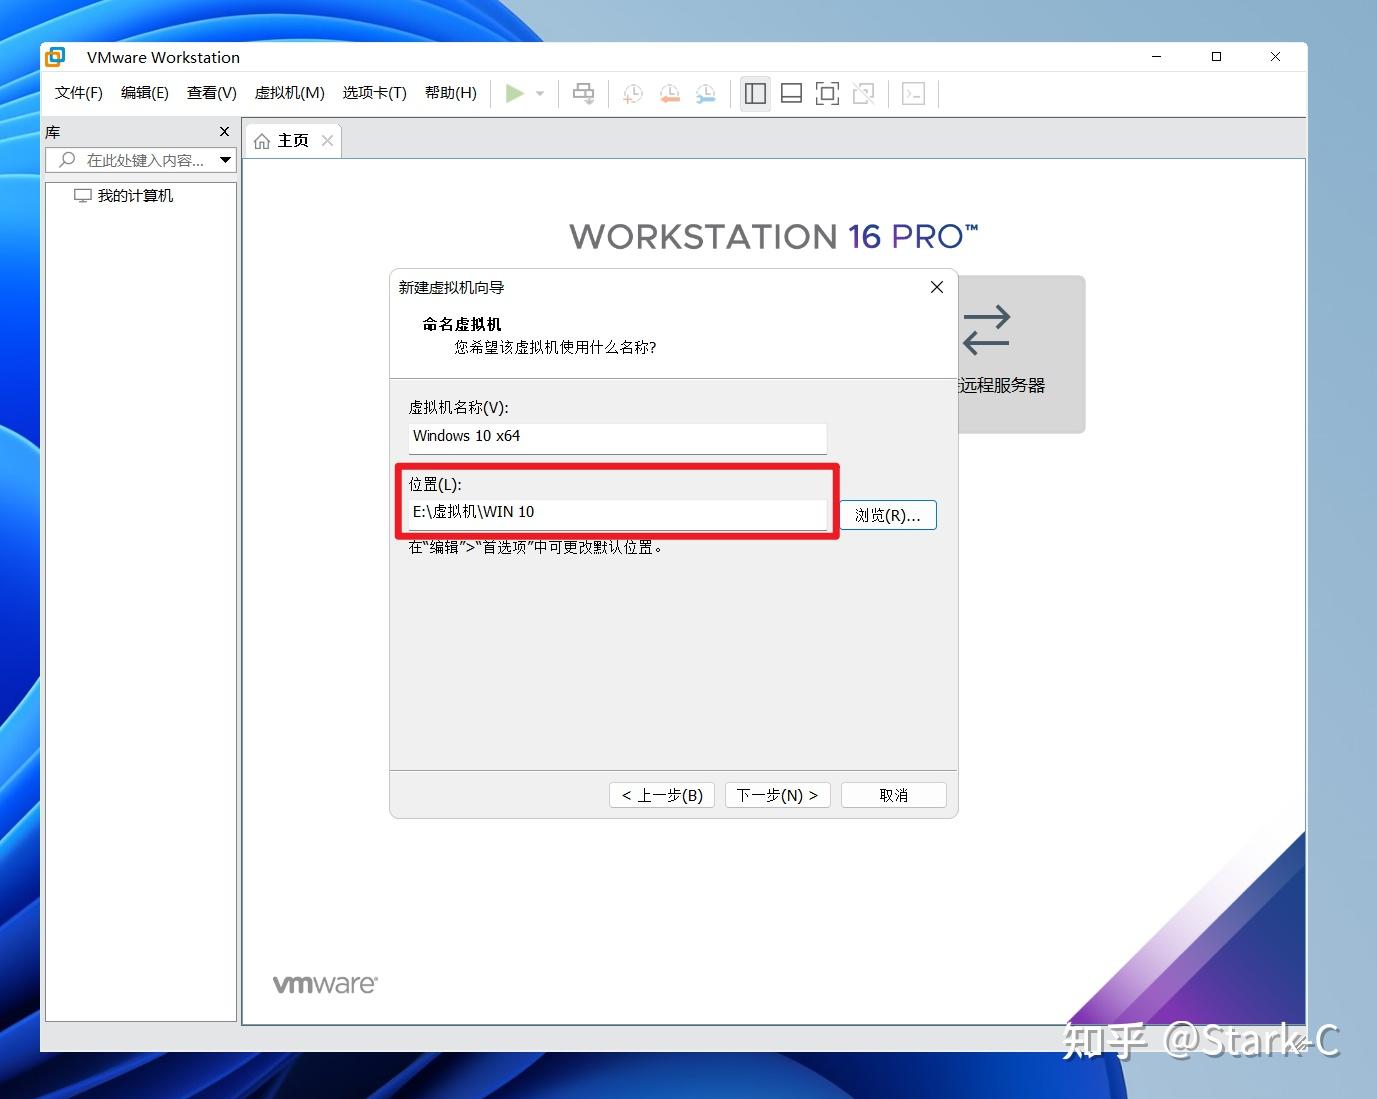Screen dimensions: 1377x1099
Task: Click 取消 to cancel the wizard
Action: pyautogui.click(x=893, y=794)
